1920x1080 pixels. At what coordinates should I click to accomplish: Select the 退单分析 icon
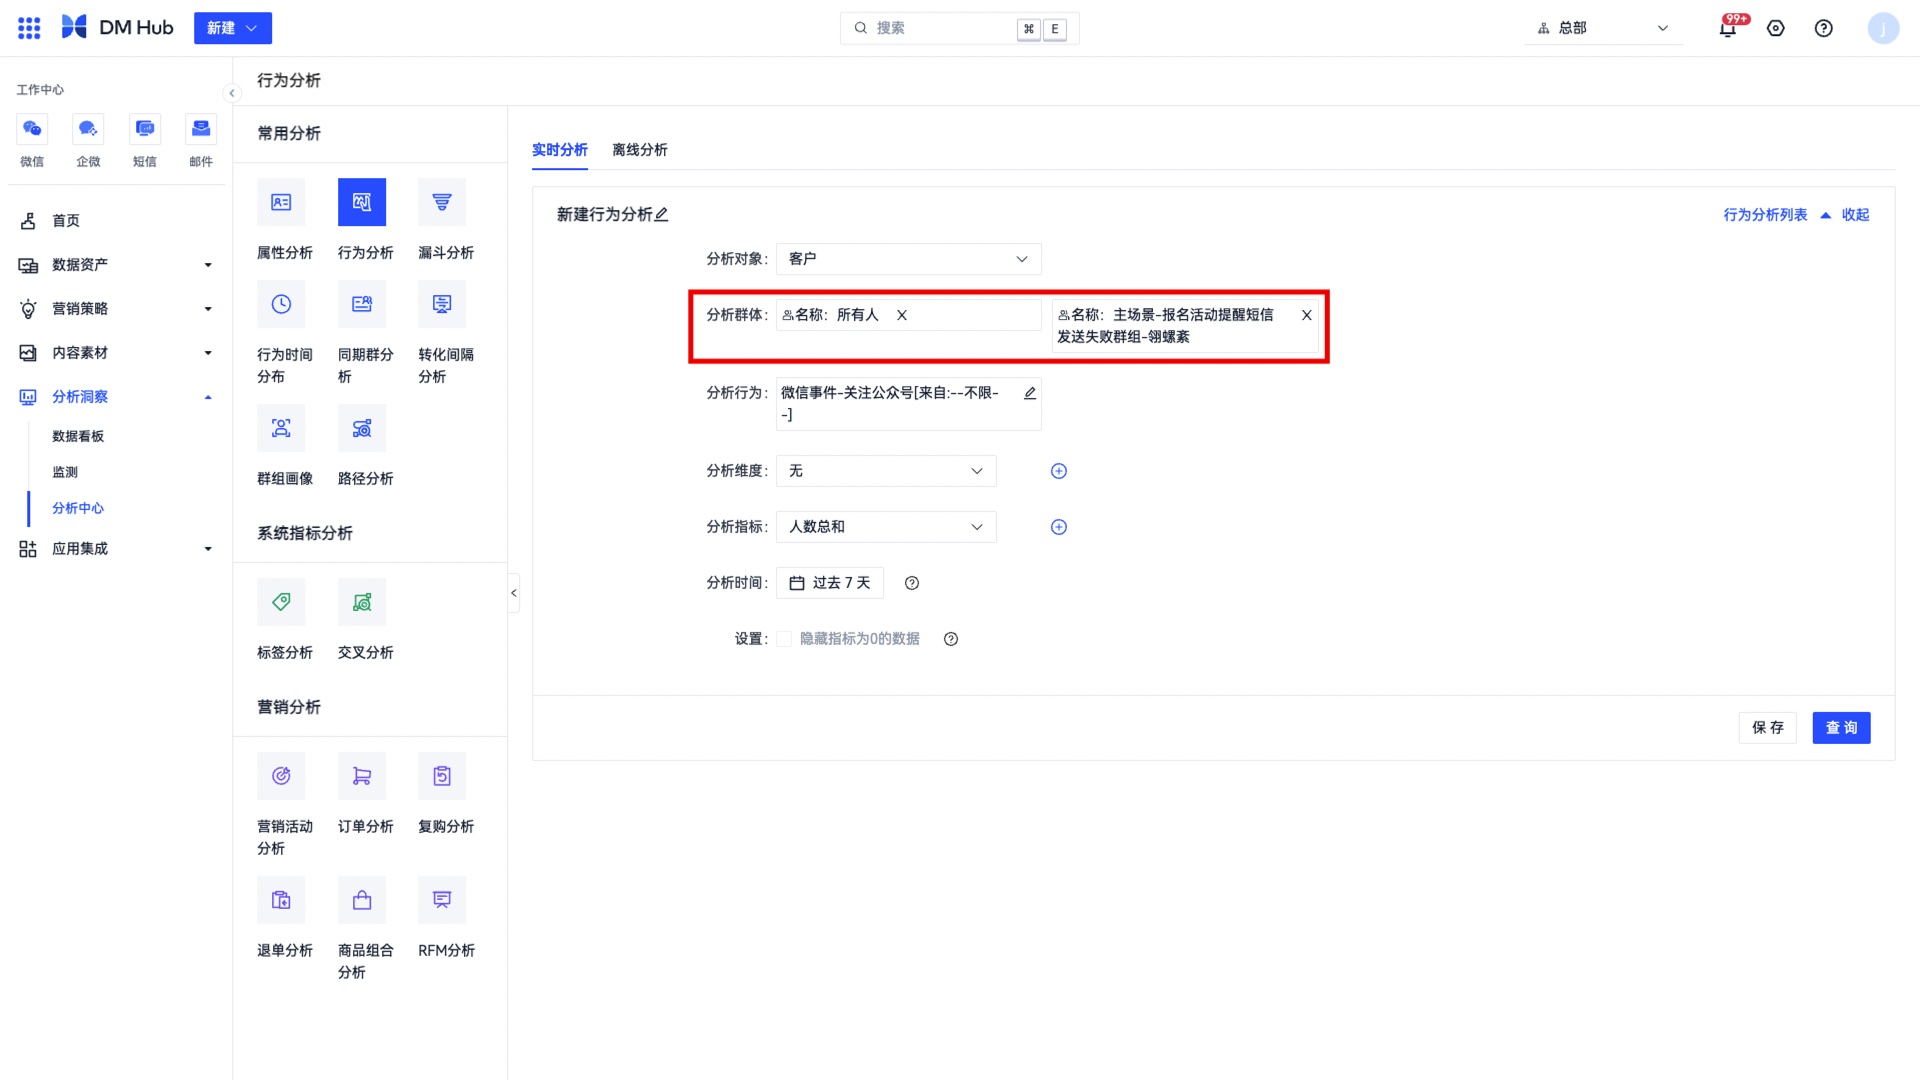281,900
